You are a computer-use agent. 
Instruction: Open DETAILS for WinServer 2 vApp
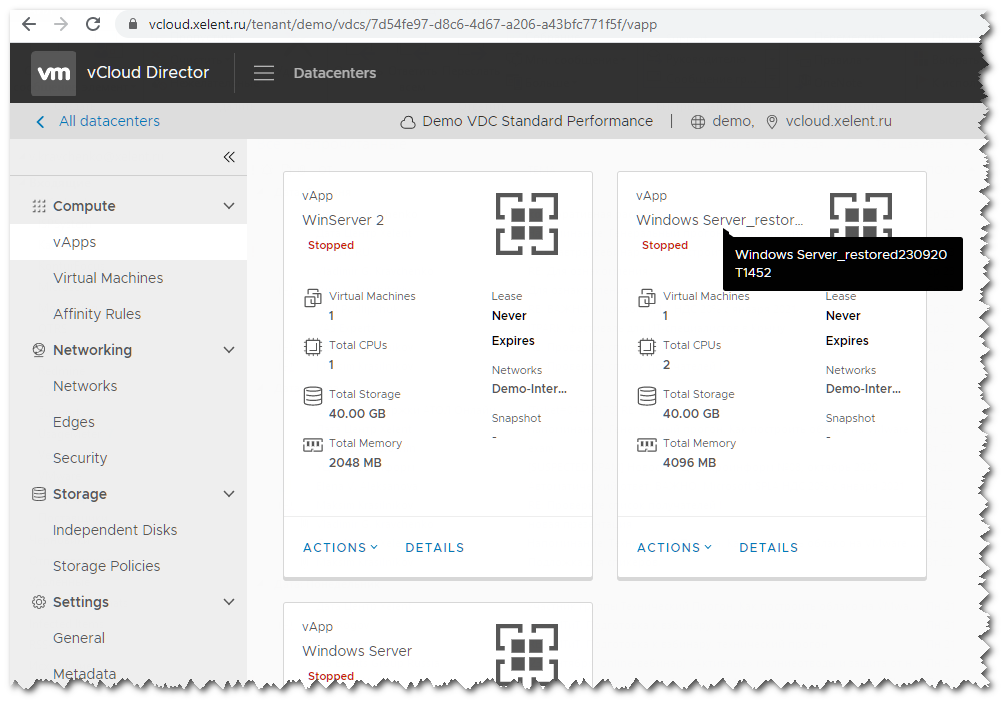[434, 547]
